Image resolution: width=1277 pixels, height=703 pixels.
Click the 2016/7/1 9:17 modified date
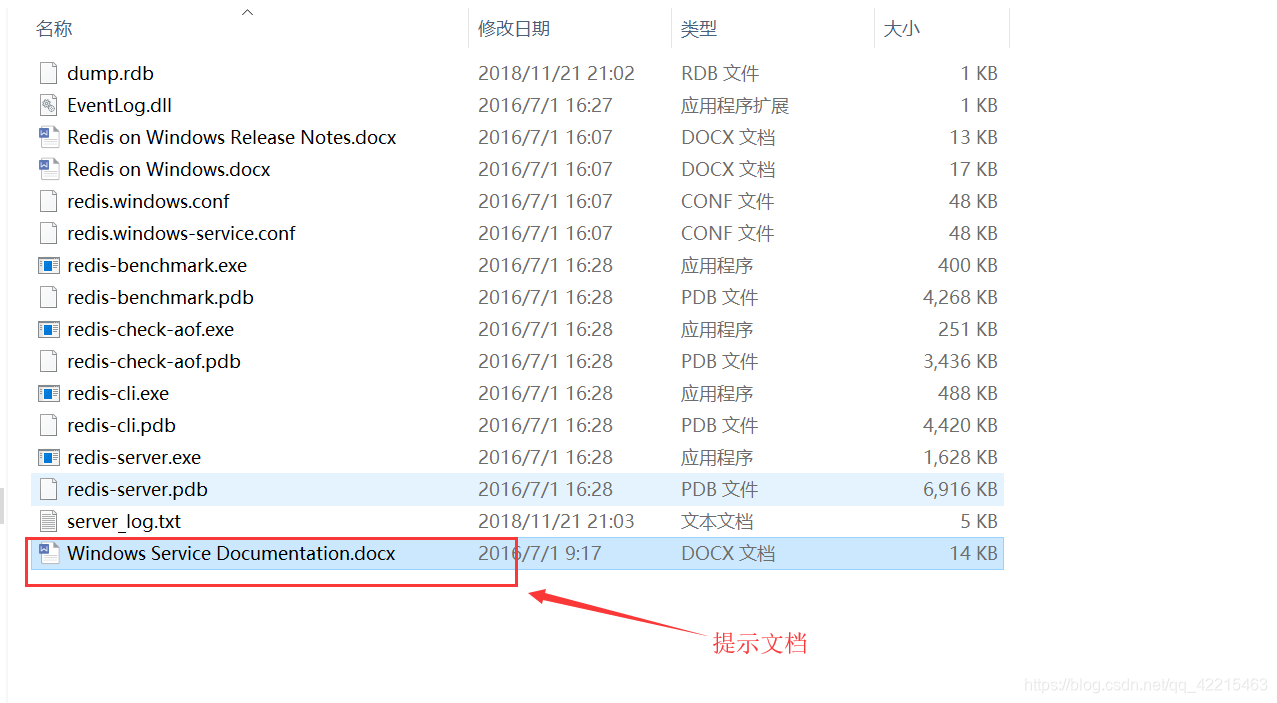pos(540,553)
